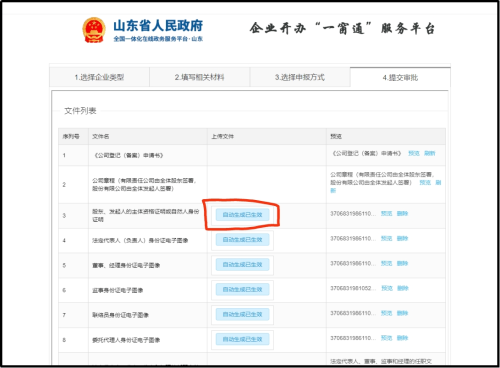Preview the file in row 3 (股东、发起人)

point(386,213)
